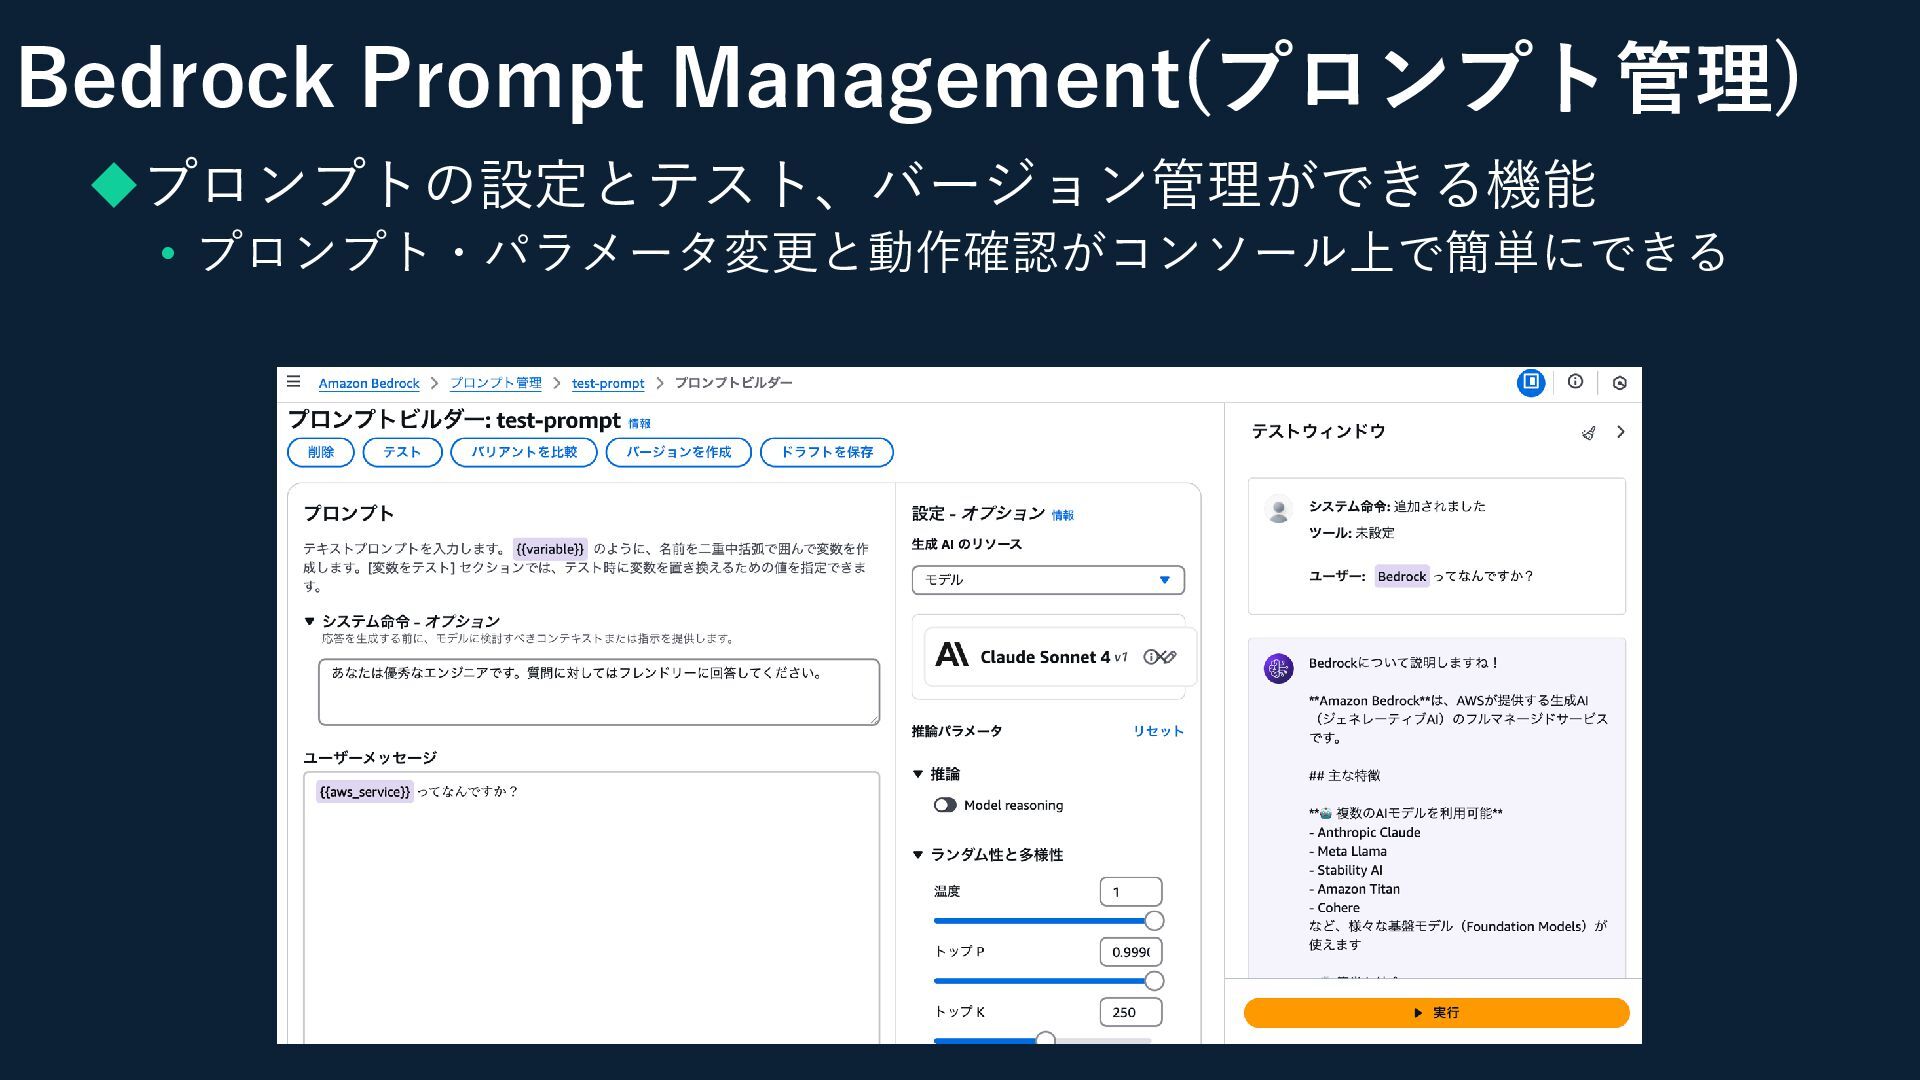Click the バリアントを比較 button
Viewport: 1920px width, 1080px height.
[524, 452]
